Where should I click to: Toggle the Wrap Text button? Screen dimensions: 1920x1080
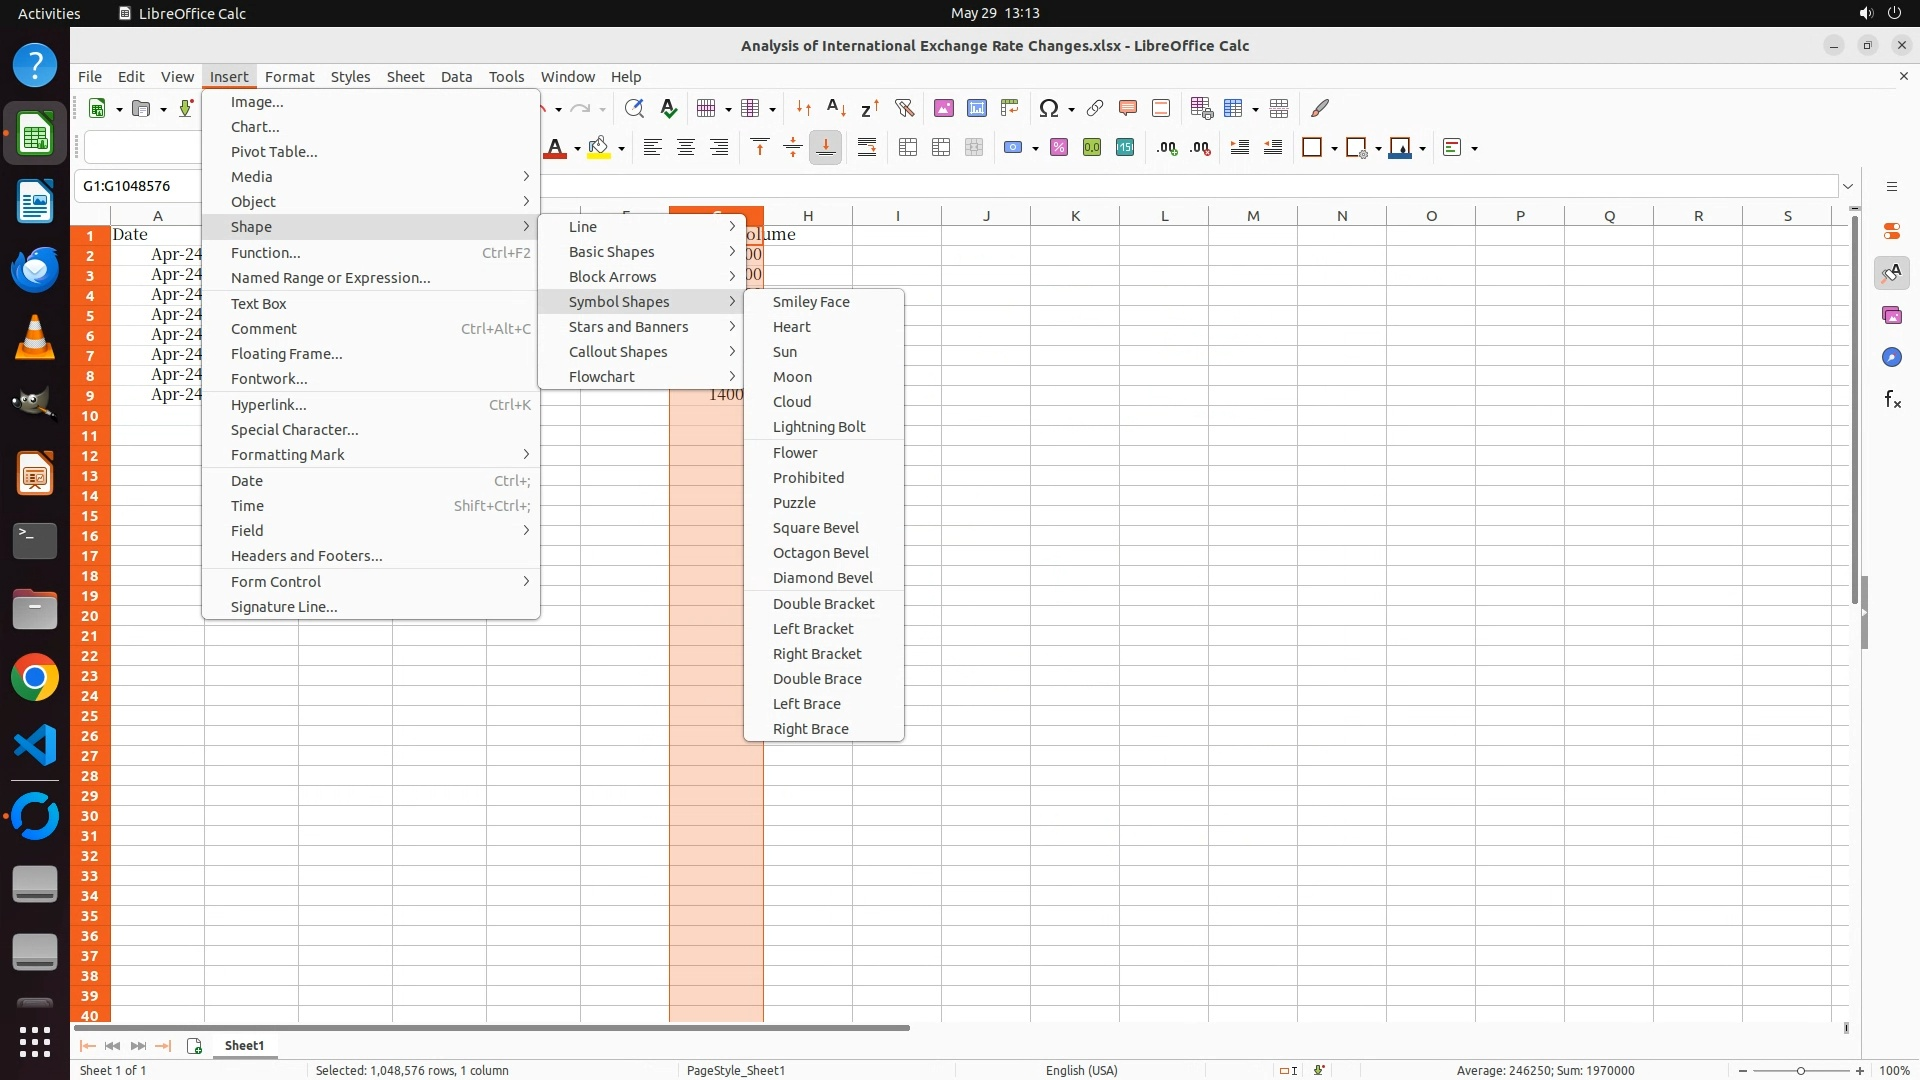867,148
